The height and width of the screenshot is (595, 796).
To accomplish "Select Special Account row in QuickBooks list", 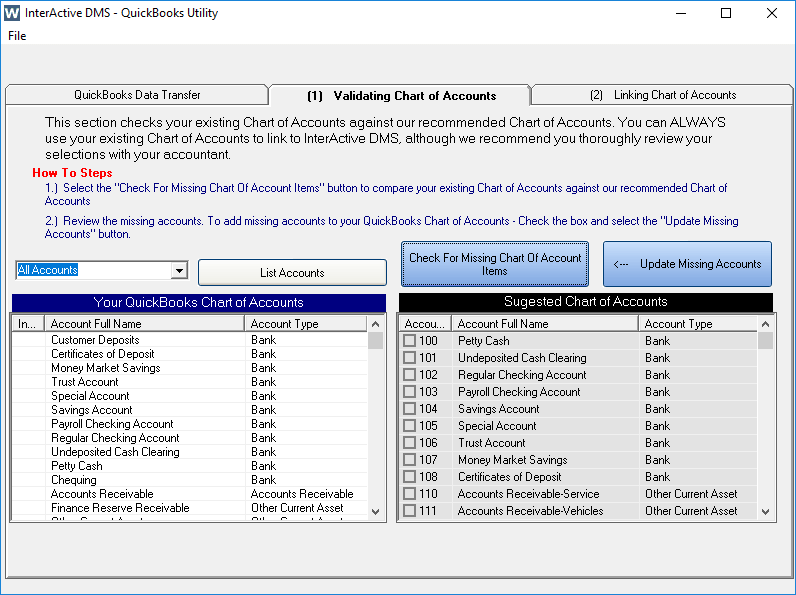I will 189,396.
